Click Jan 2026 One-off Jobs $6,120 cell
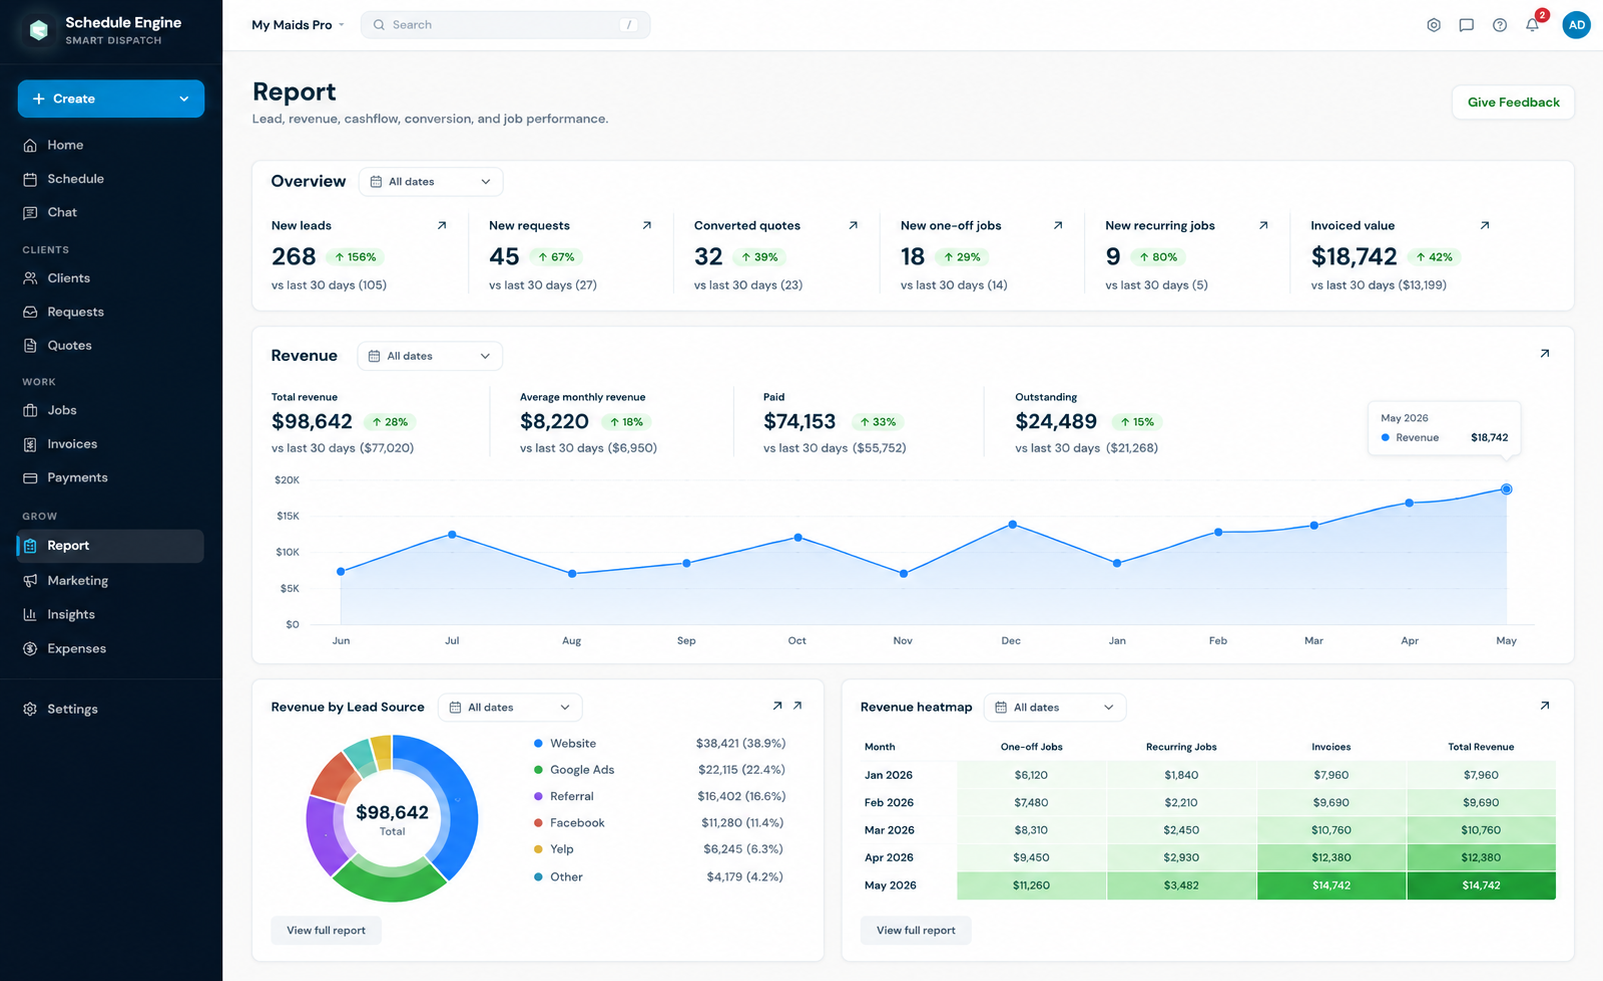Viewport: 1603px width, 981px height. pyautogui.click(x=1031, y=775)
